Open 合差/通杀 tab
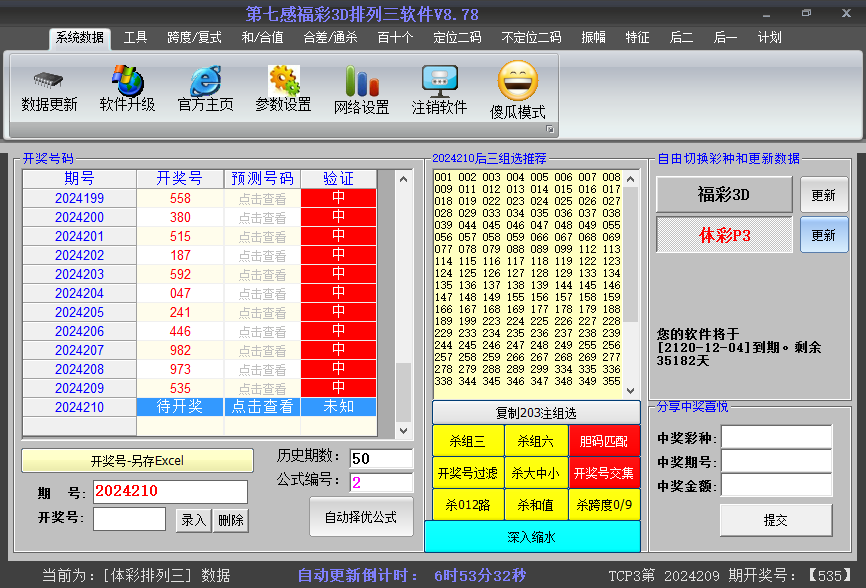Screen dimensions: 866x588 pos(330,38)
